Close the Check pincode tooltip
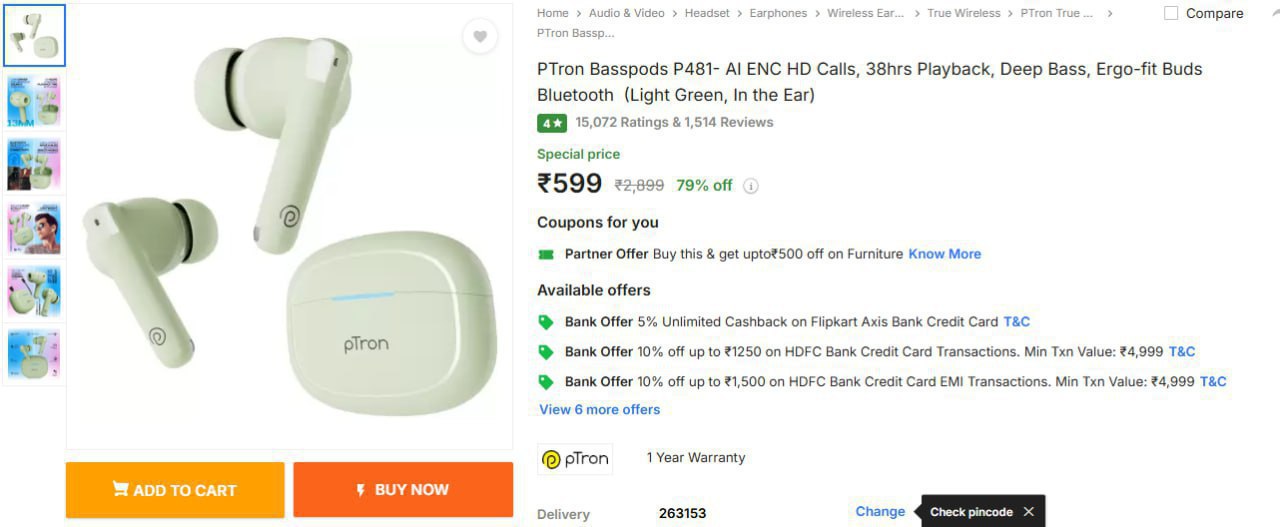Viewport: 1280px width, 527px height. (1028, 512)
